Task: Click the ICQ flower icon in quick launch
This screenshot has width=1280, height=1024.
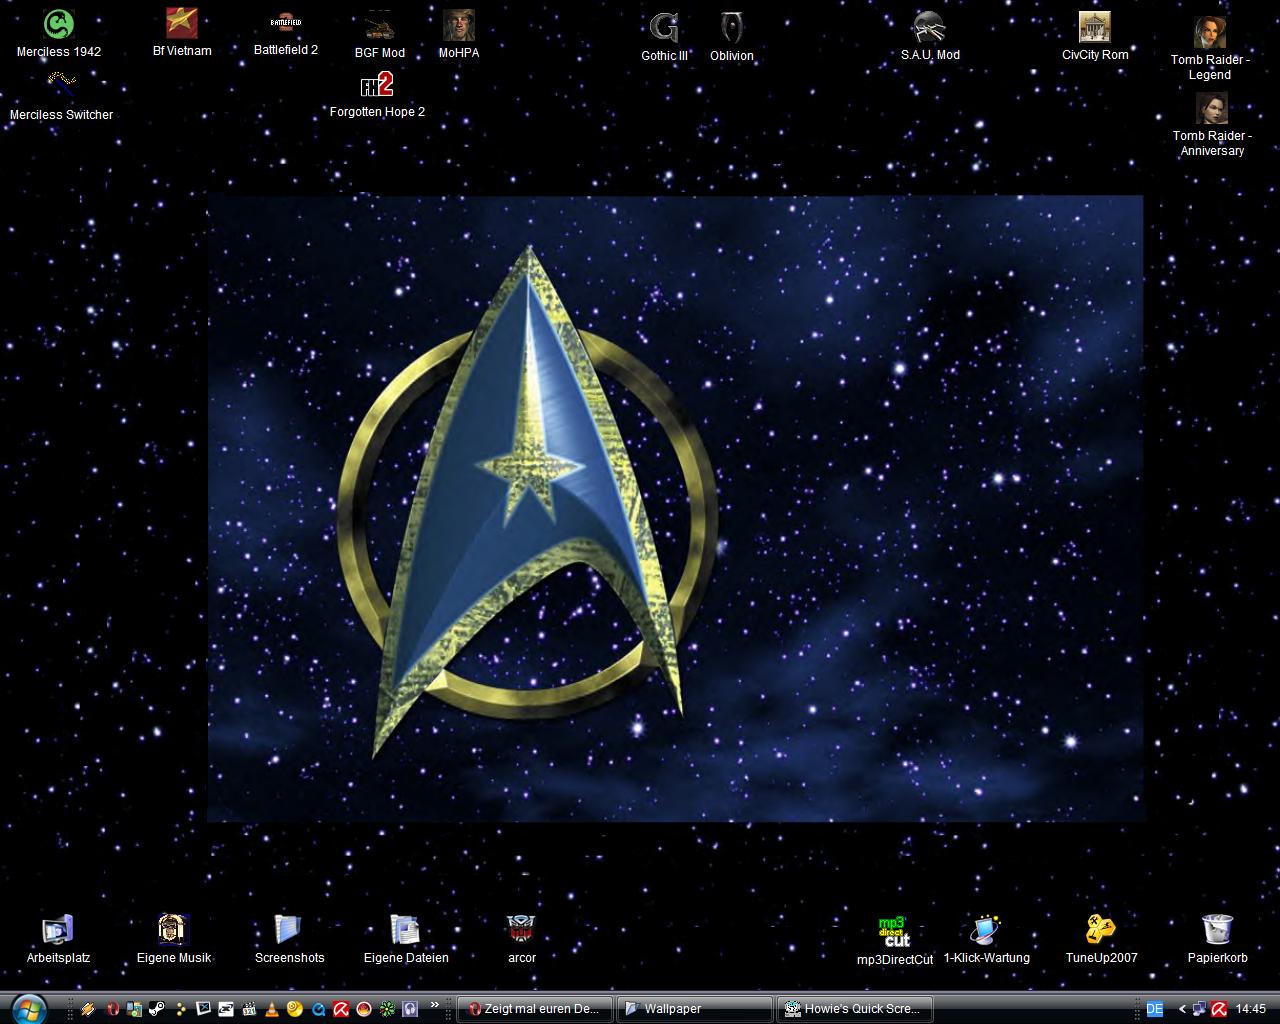Action: coord(387,1009)
